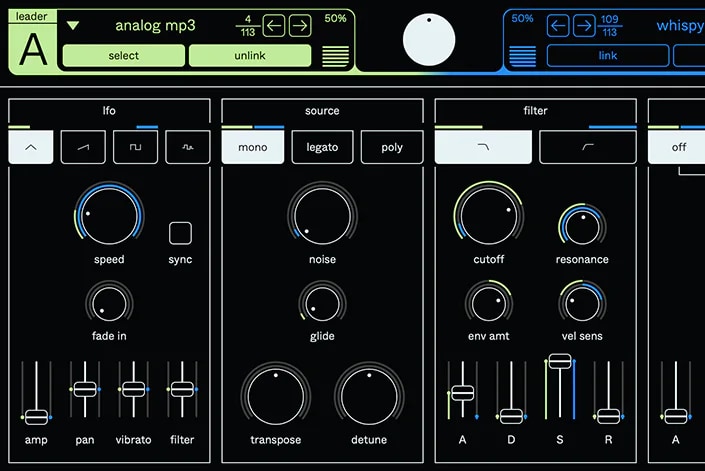Choose the high-pass filter shape icon
Screen dimensions: 705x471
[587, 147]
